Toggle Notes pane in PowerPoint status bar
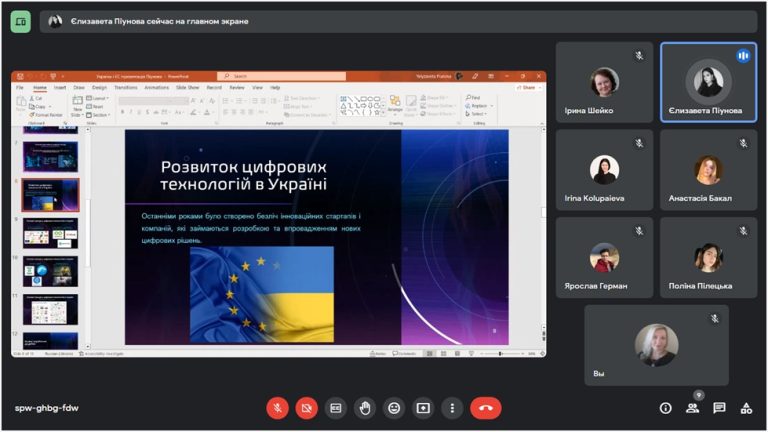 [378, 353]
